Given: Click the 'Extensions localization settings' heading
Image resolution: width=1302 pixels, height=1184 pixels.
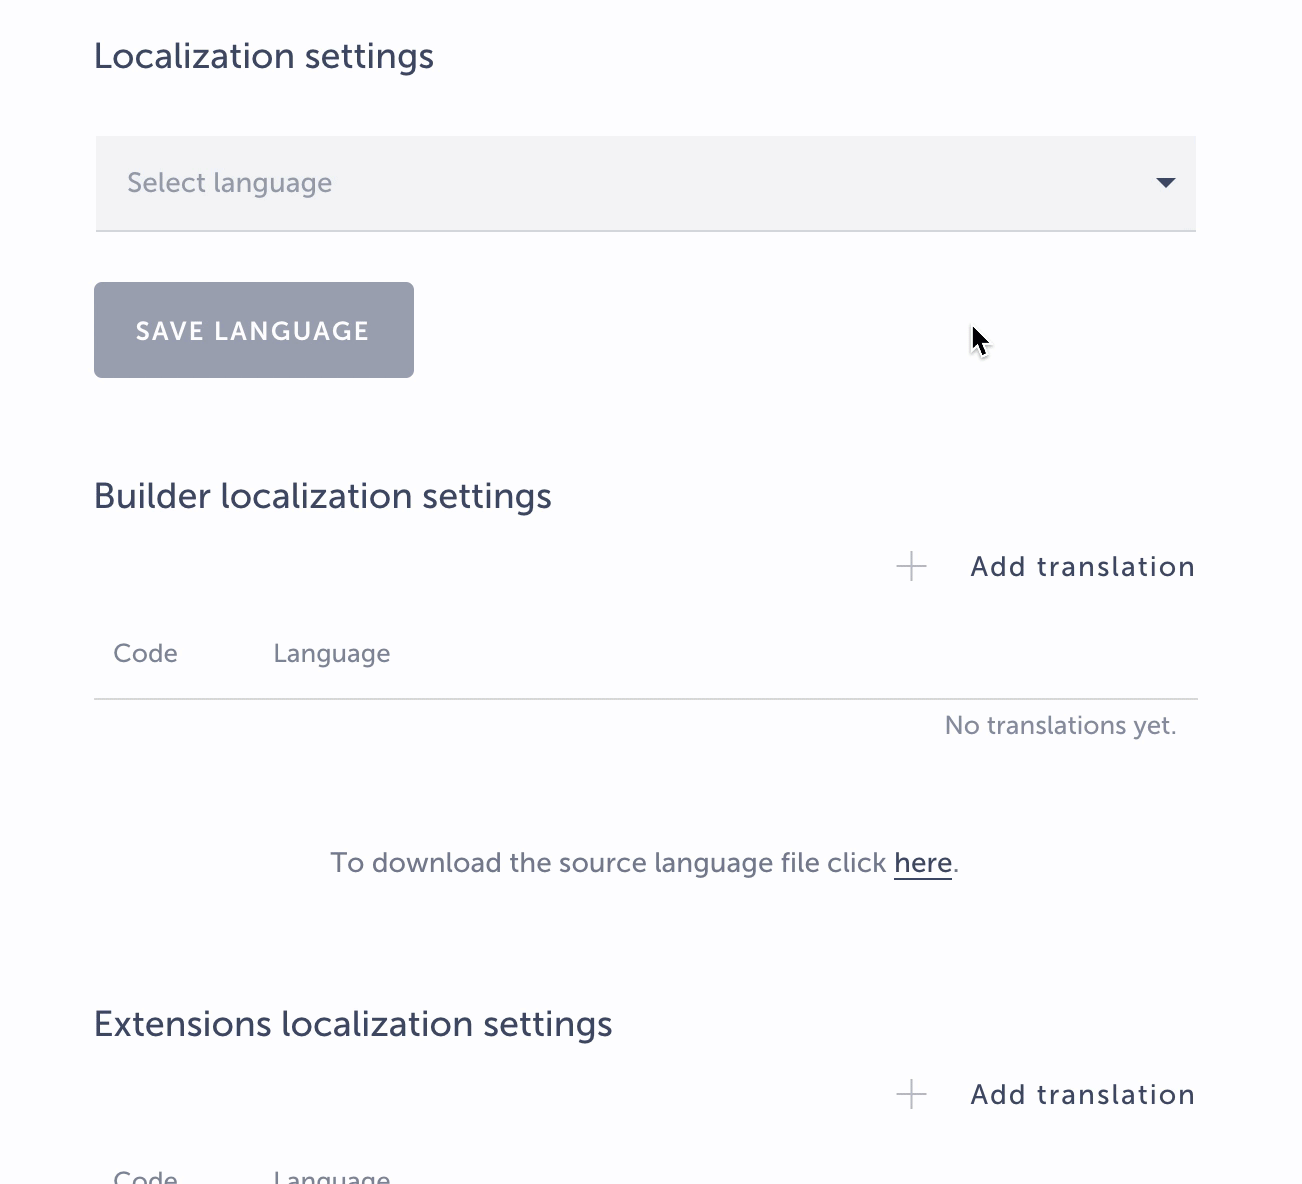Looking at the screenshot, I should point(353,1024).
